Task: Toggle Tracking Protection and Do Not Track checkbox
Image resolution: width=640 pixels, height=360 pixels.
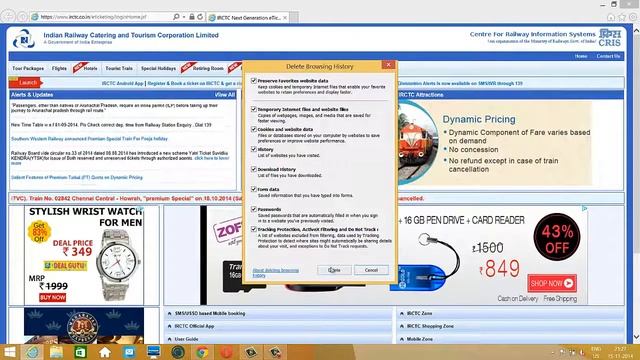Action: pos(254,229)
